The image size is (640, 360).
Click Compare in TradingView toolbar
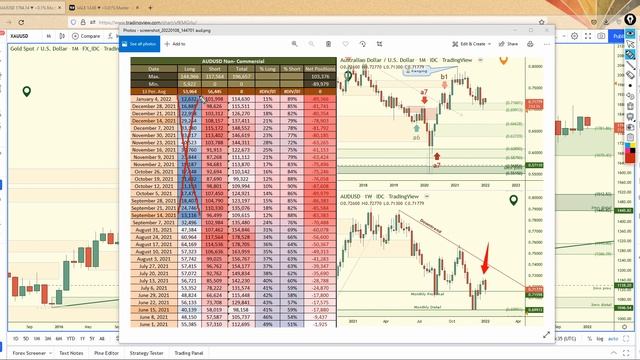pos(86,36)
